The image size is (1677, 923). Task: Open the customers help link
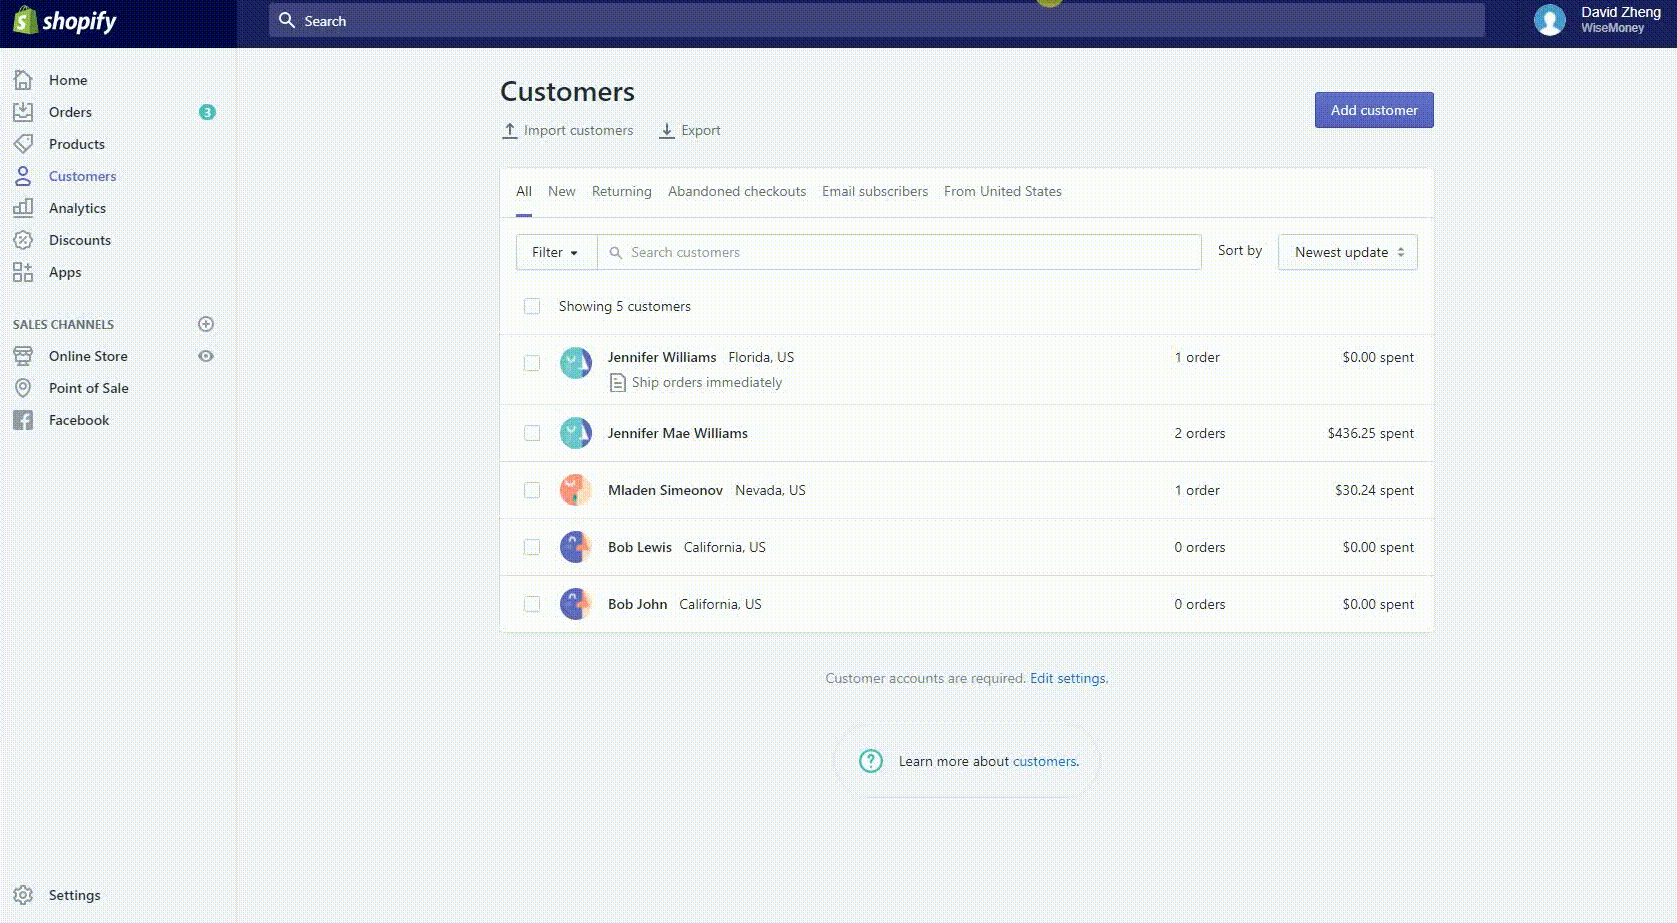(x=1045, y=761)
